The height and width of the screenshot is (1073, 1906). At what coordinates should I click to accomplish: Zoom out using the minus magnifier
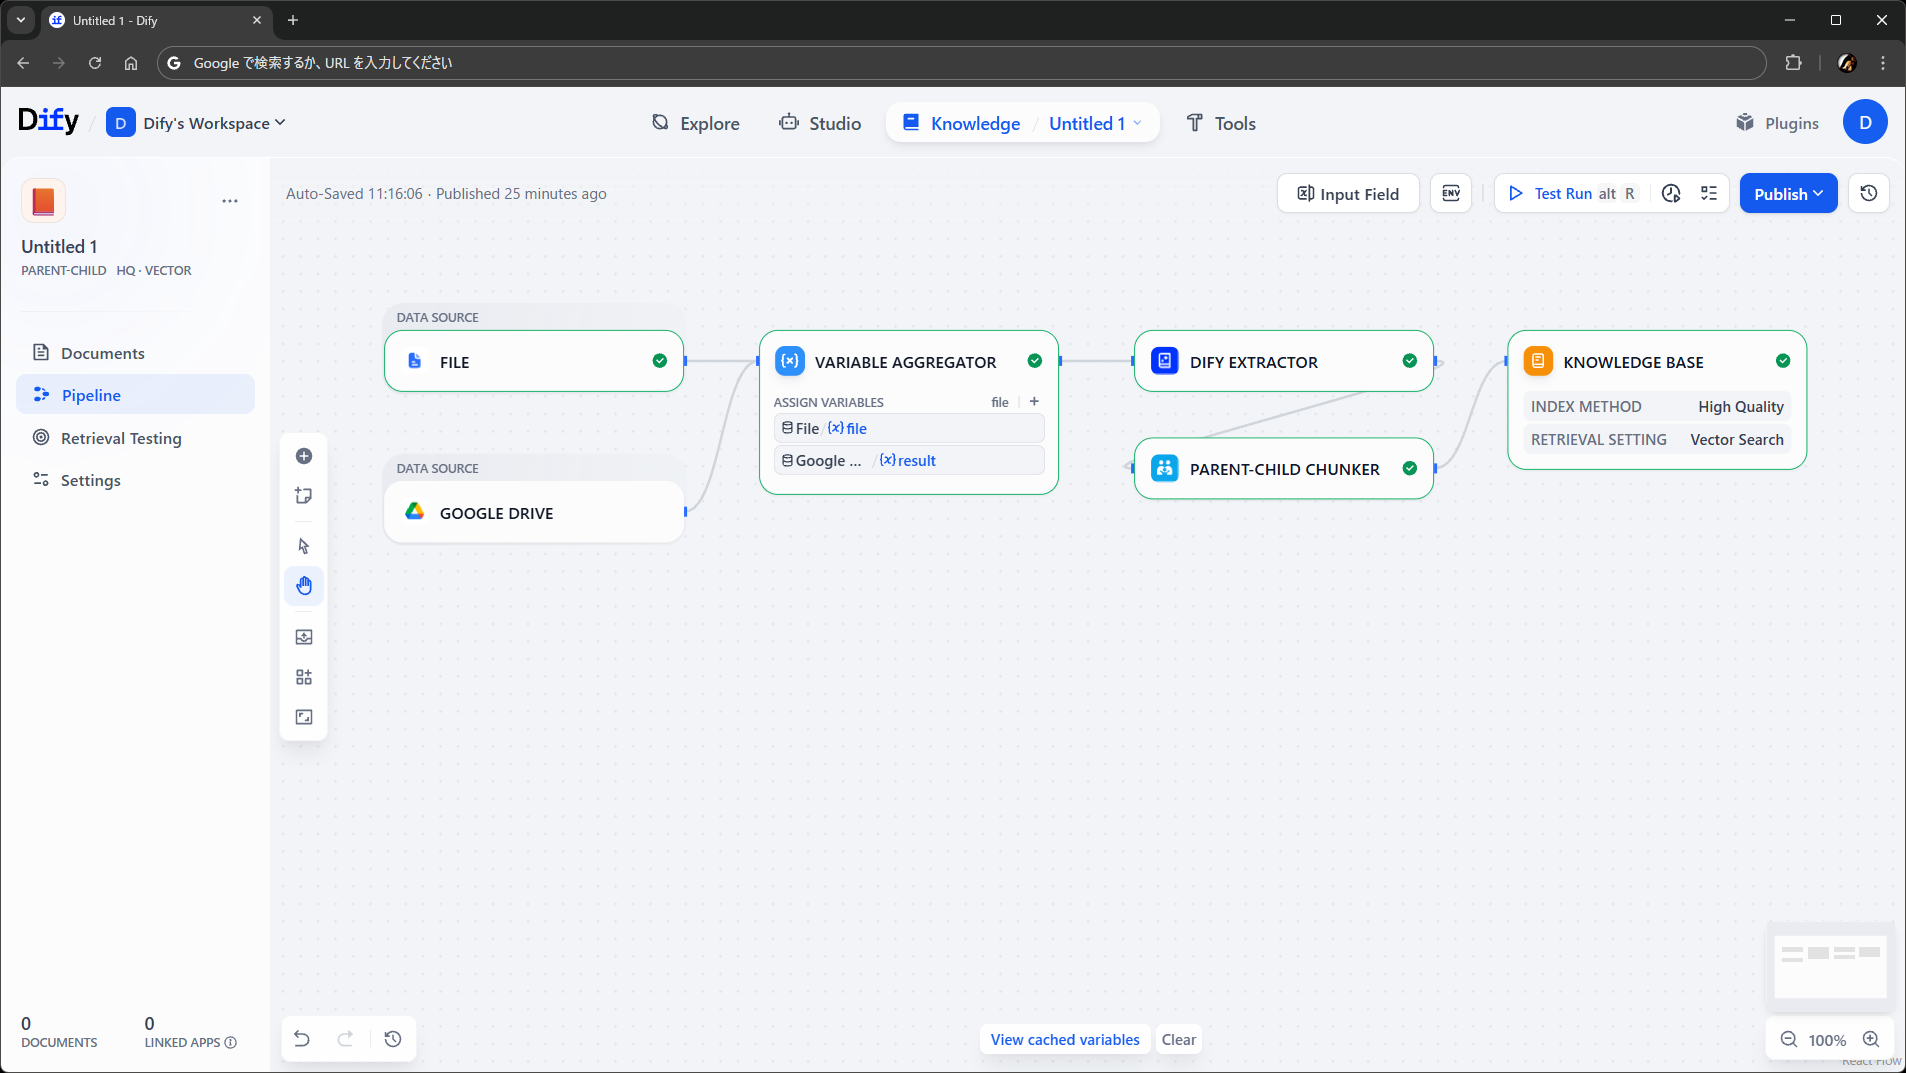click(x=1789, y=1040)
